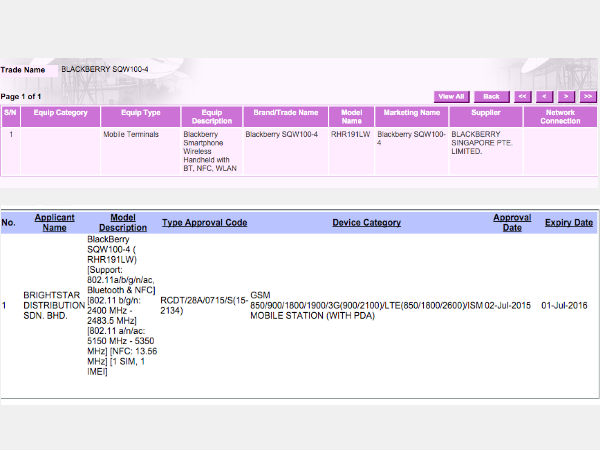Click the S/N column header
Viewport: 600px width, 450px height.
pyautogui.click(x=10, y=116)
